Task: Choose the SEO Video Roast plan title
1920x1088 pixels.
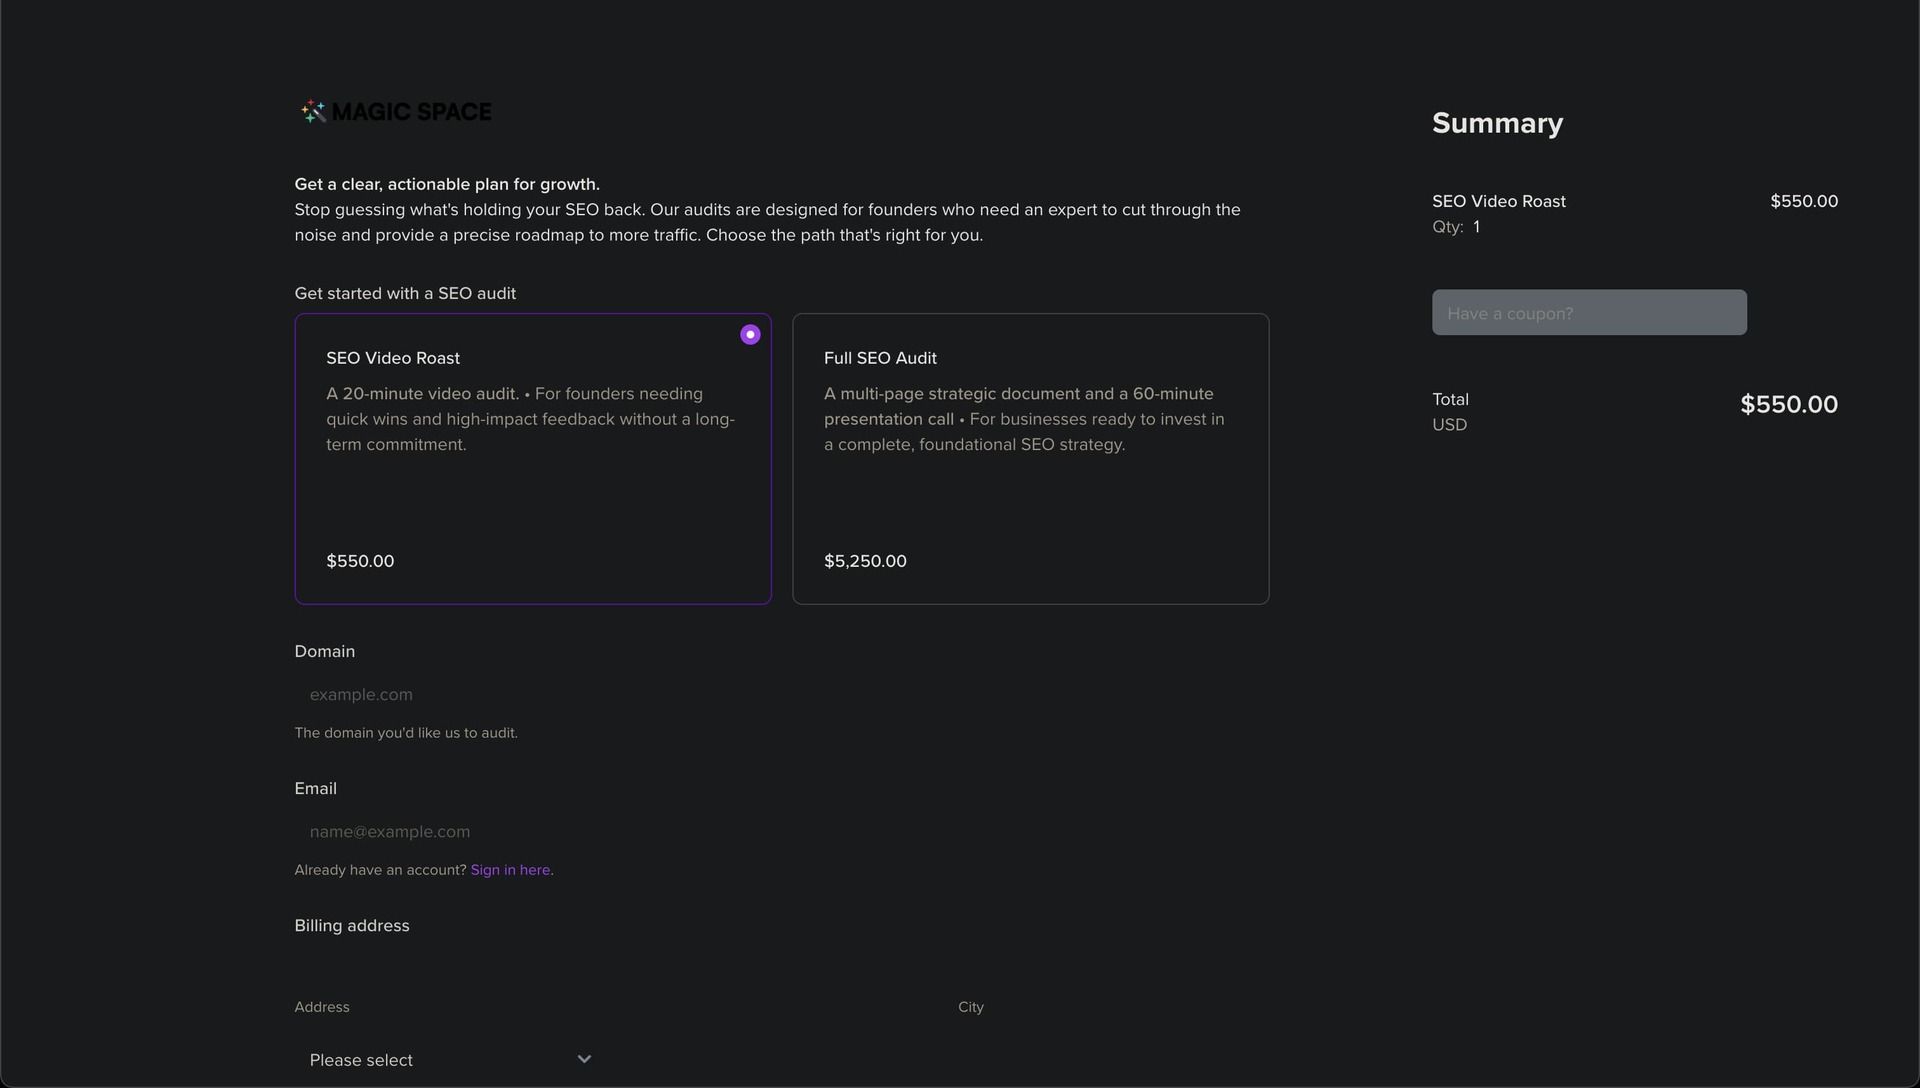Action: coord(393,358)
